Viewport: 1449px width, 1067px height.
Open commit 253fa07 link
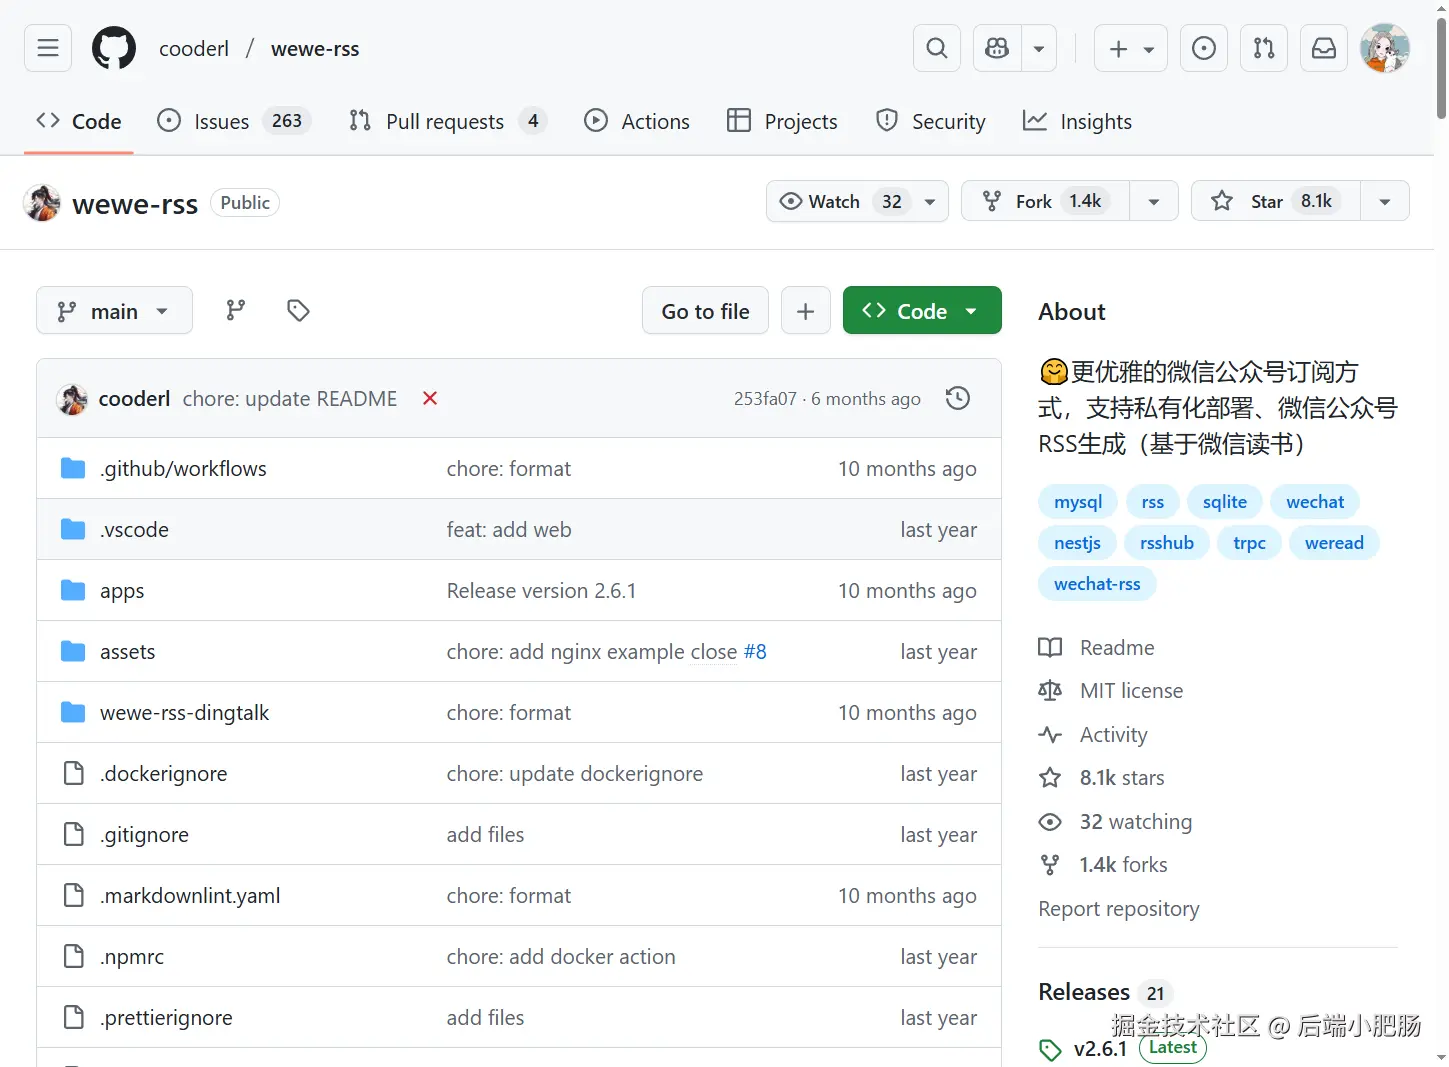[765, 399]
